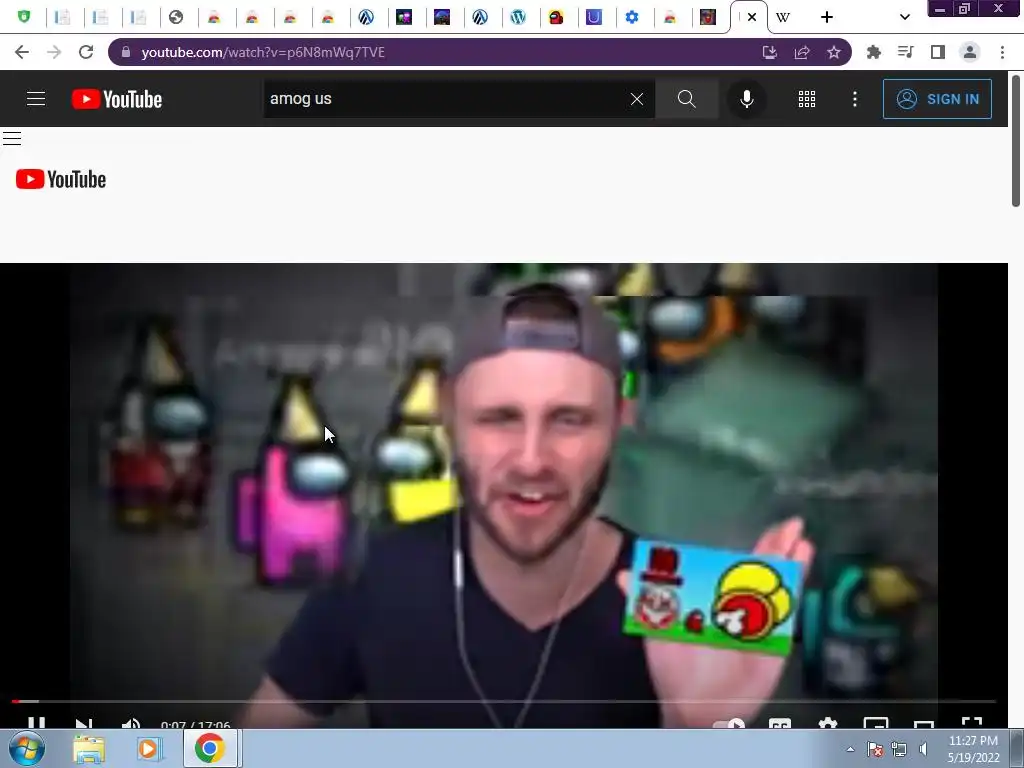Go back to the previous page
The image size is (1024, 768).
click(x=22, y=52)
